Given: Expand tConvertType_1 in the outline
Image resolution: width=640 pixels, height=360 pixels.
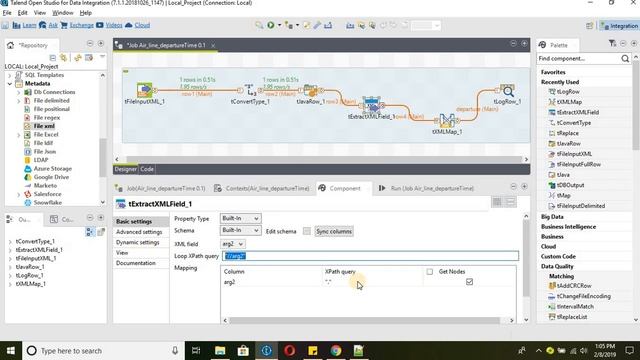Looking at the screenshot, I should click(10, 242).
